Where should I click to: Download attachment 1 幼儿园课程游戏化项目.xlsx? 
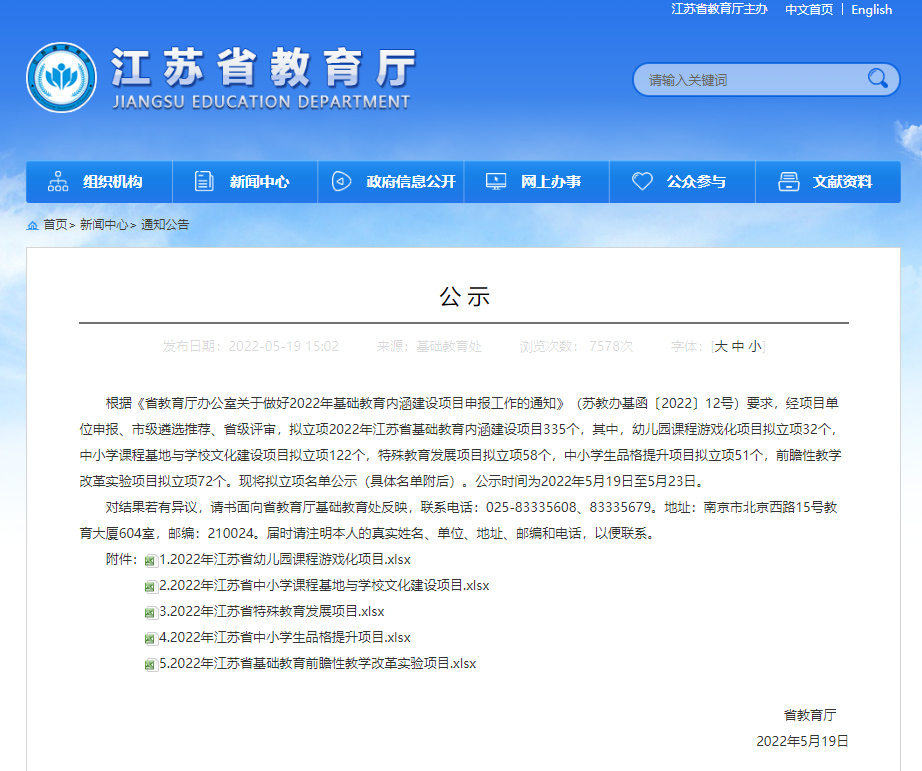[x=285, y=559]
